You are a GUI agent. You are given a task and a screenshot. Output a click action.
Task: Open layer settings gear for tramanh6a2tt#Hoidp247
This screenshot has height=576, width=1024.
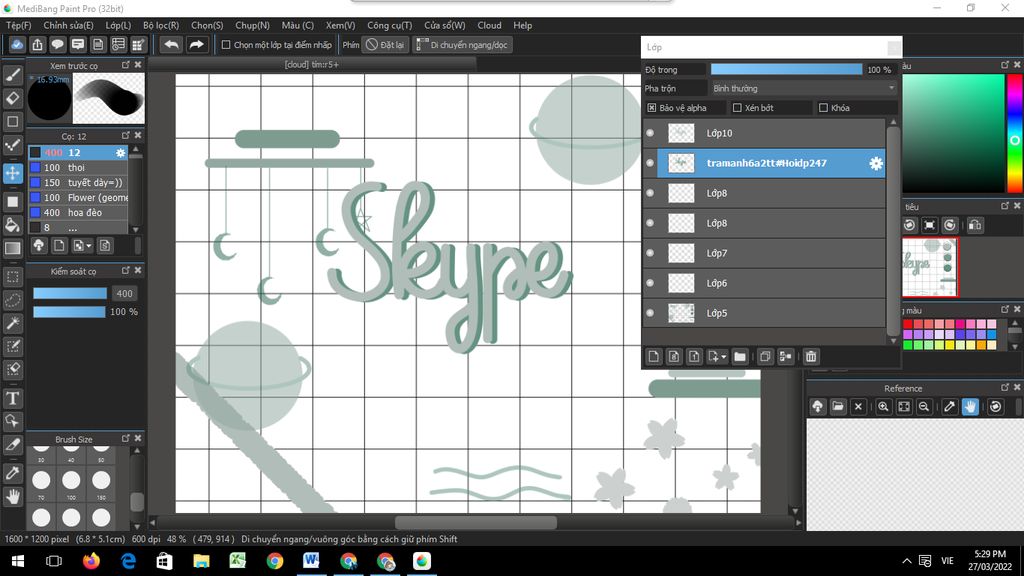coord(876,163)
